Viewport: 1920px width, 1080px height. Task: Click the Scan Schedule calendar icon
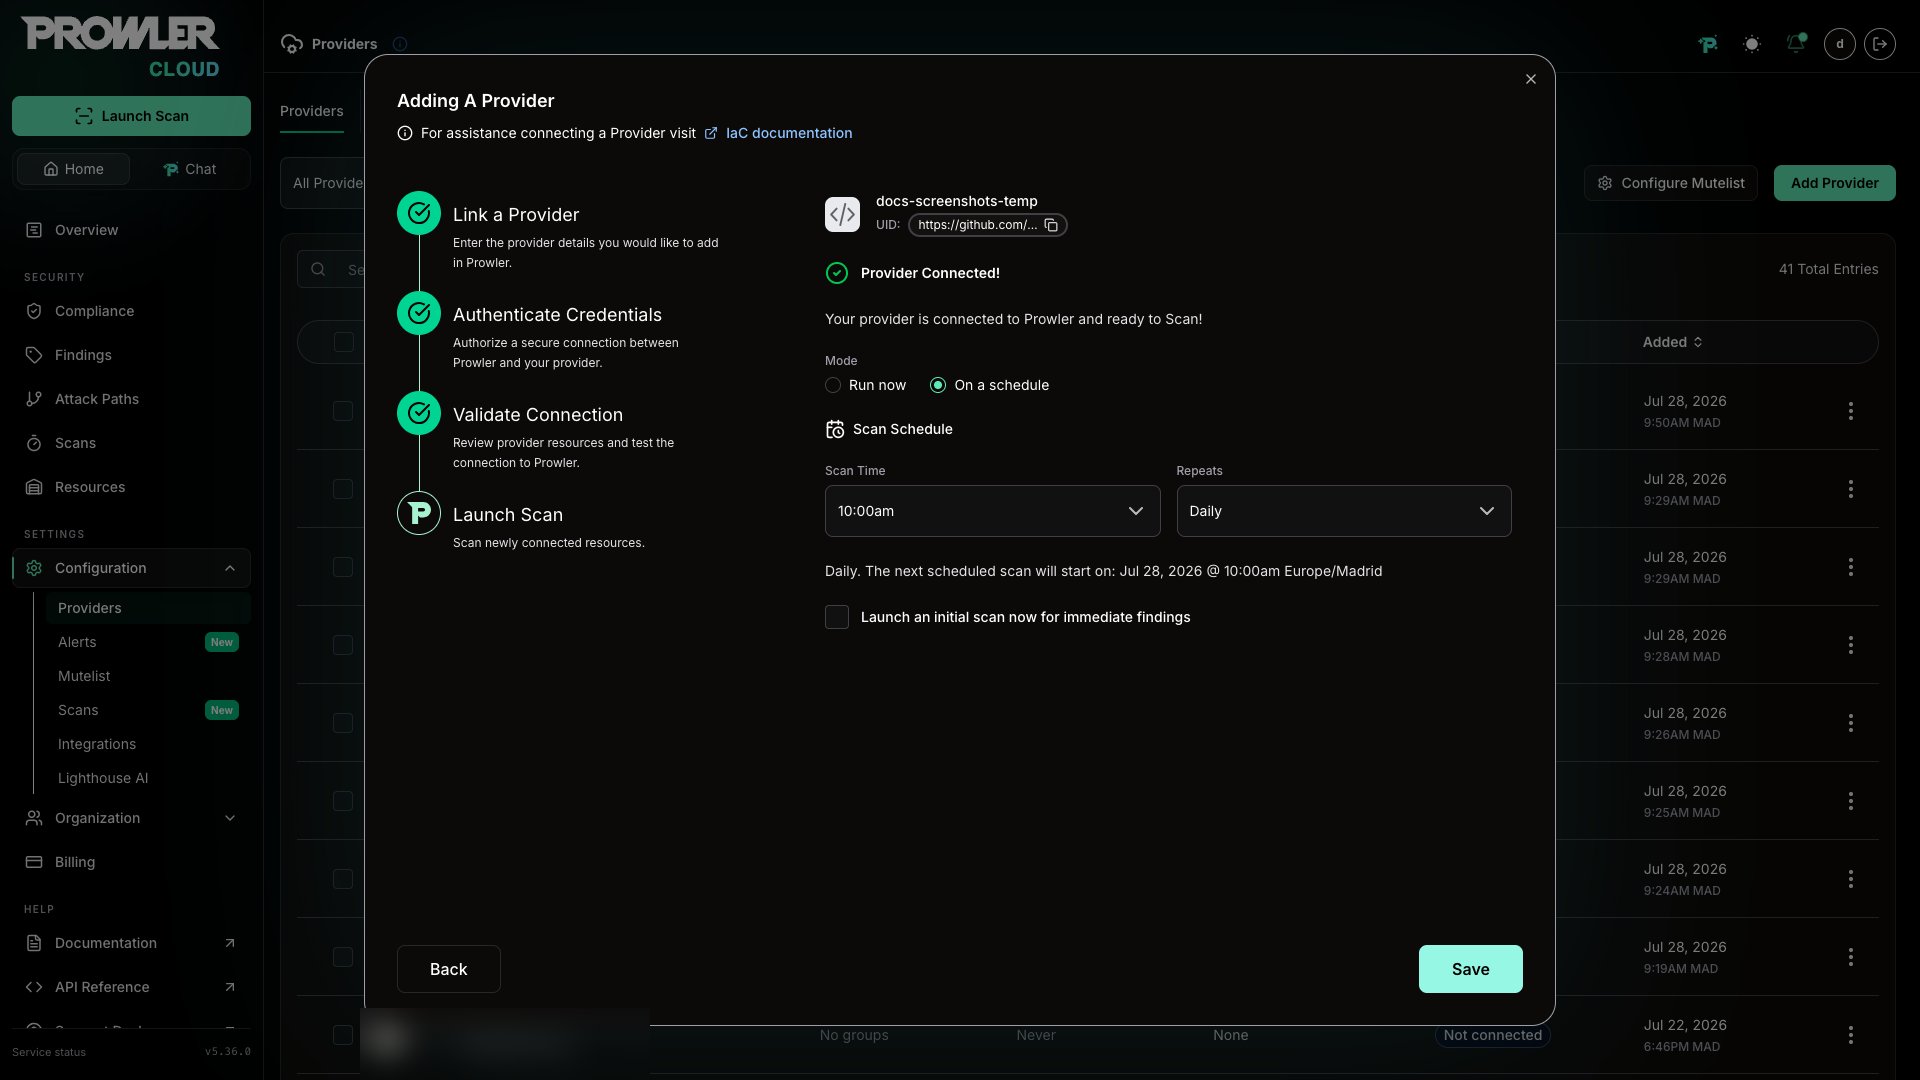point(835,429)
